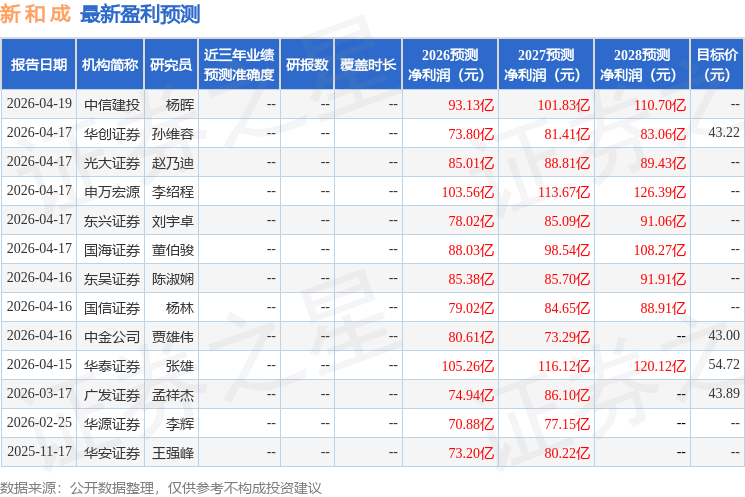This screenshot has width=745, height=497.
Task: Select the 126.39亿 profit value
Action: (x=660, y=192)
